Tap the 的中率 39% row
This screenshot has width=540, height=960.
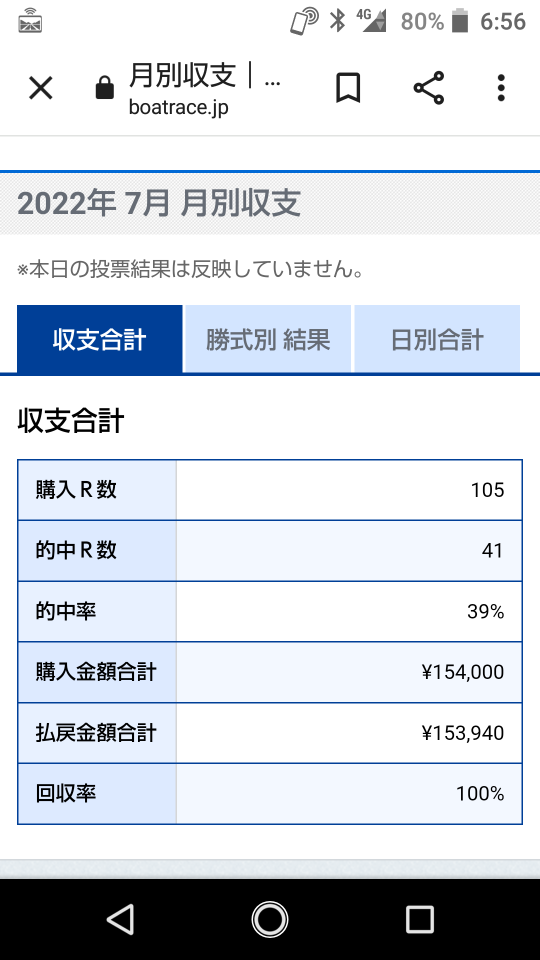(270, 612)
